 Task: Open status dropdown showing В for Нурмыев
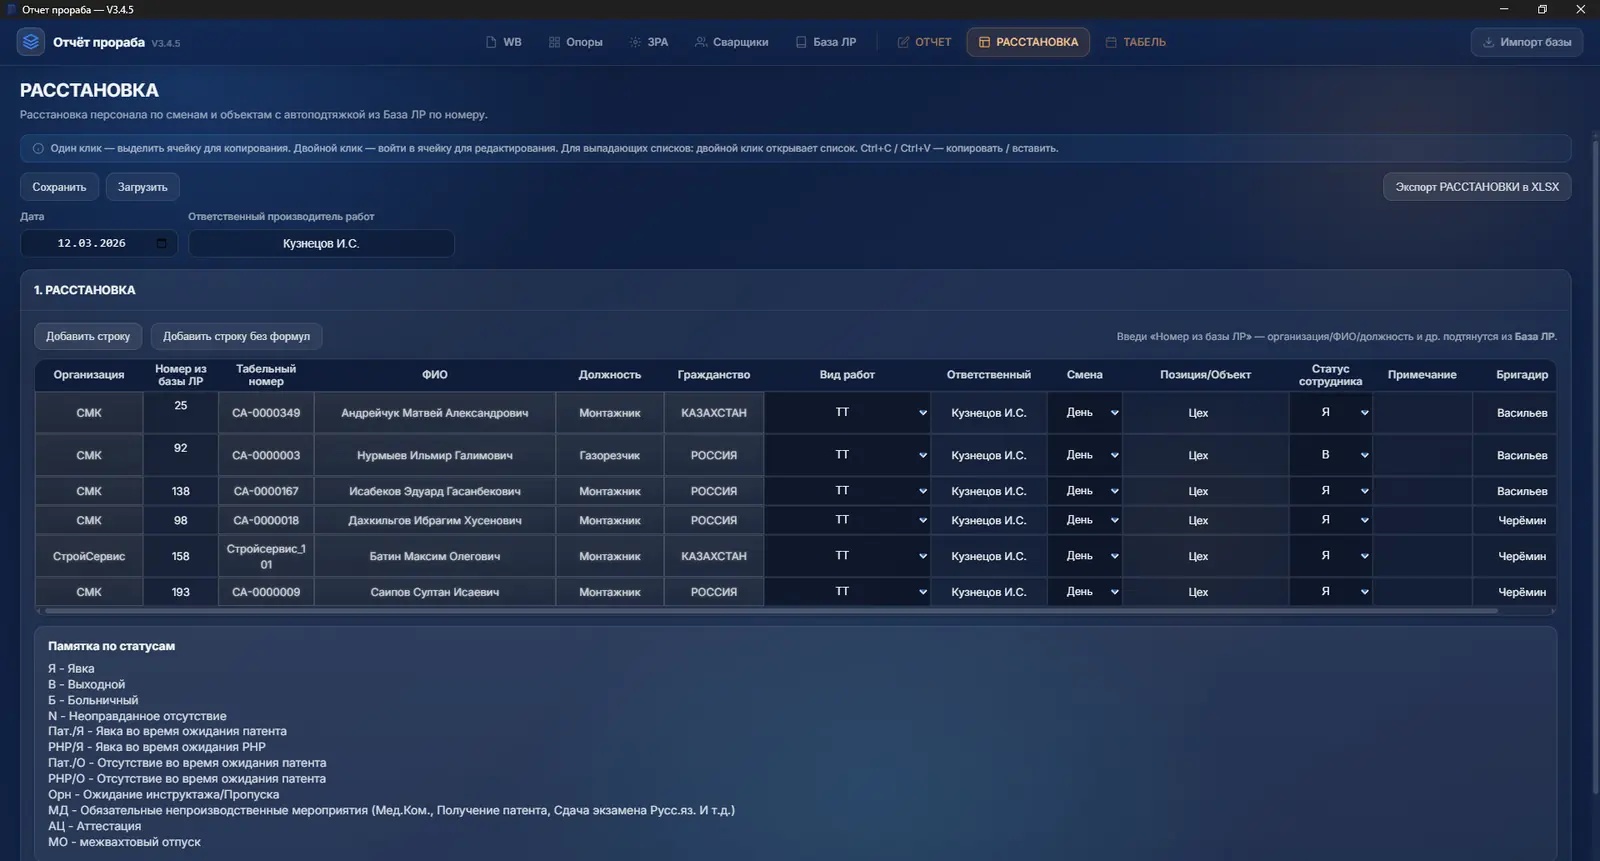1330,455
